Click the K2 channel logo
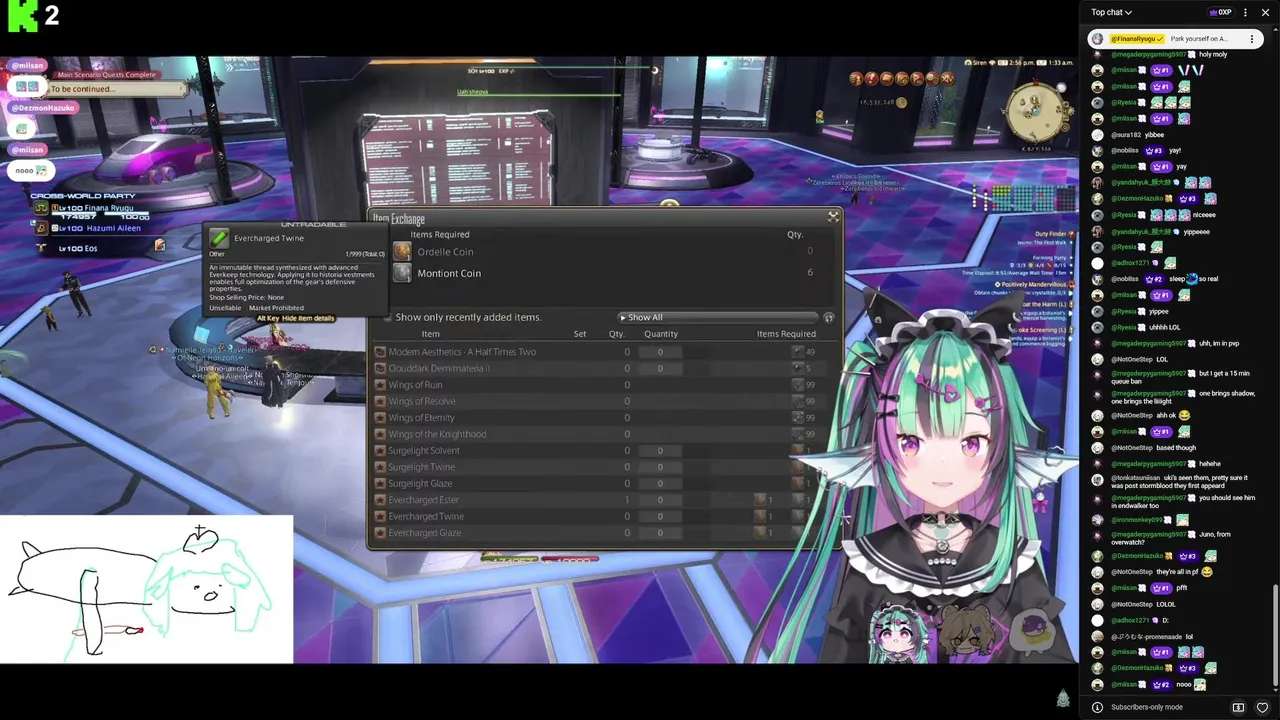The height and width of the screenshot is (720, 1280). [x=33, y=15]
